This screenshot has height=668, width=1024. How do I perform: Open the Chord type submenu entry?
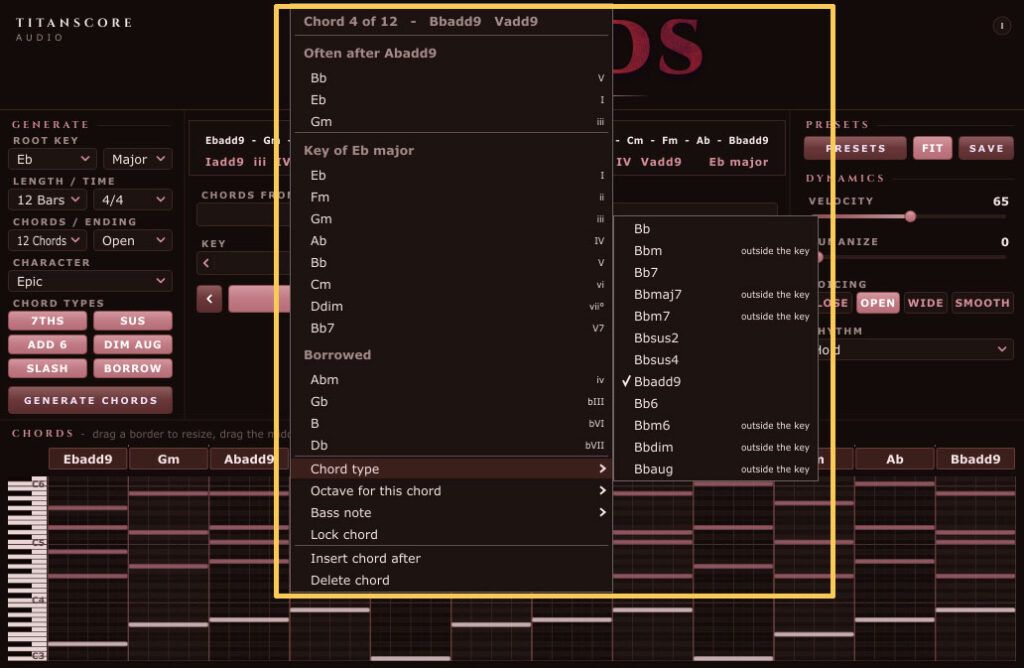pos(451,469)
